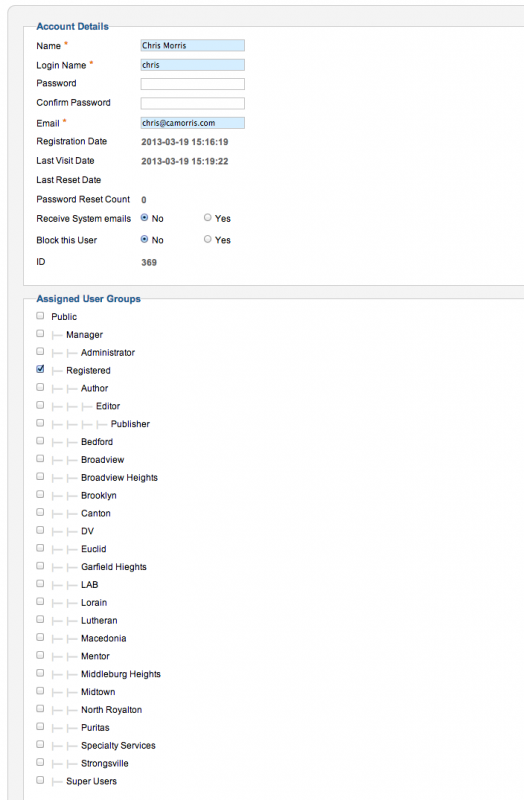
Task: Uncheck the Registered group checkbox
Action: click(x=40, y=369)
